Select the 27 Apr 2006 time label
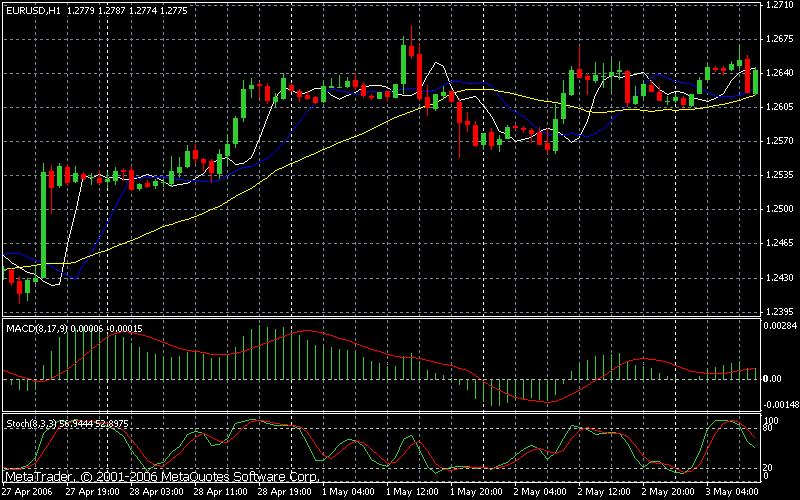This screenshot has width=800, height=500. [27, 493]
